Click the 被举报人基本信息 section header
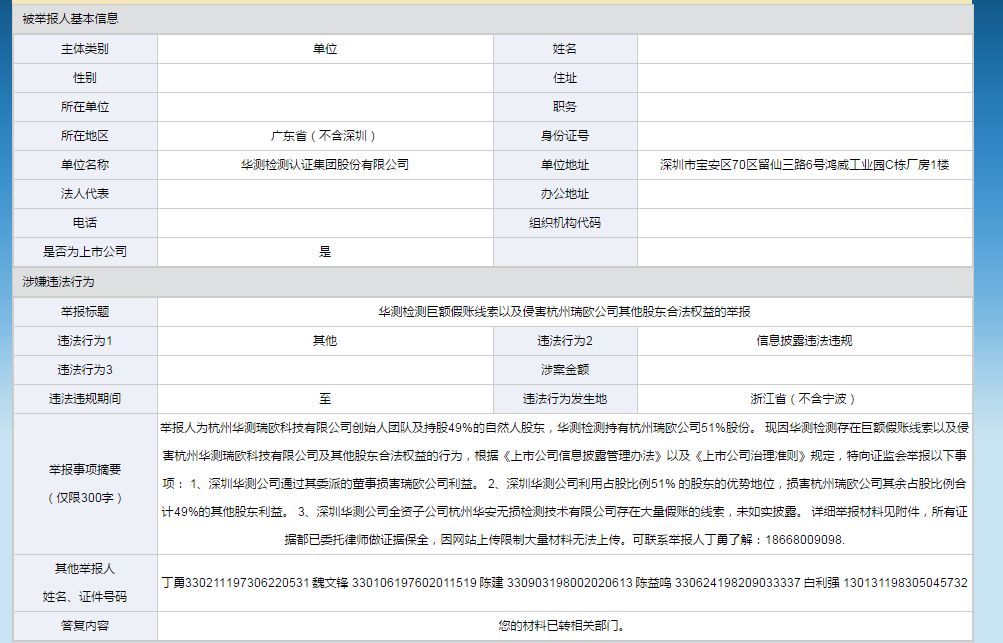The image size is (1003, 643). pos(70,19)
